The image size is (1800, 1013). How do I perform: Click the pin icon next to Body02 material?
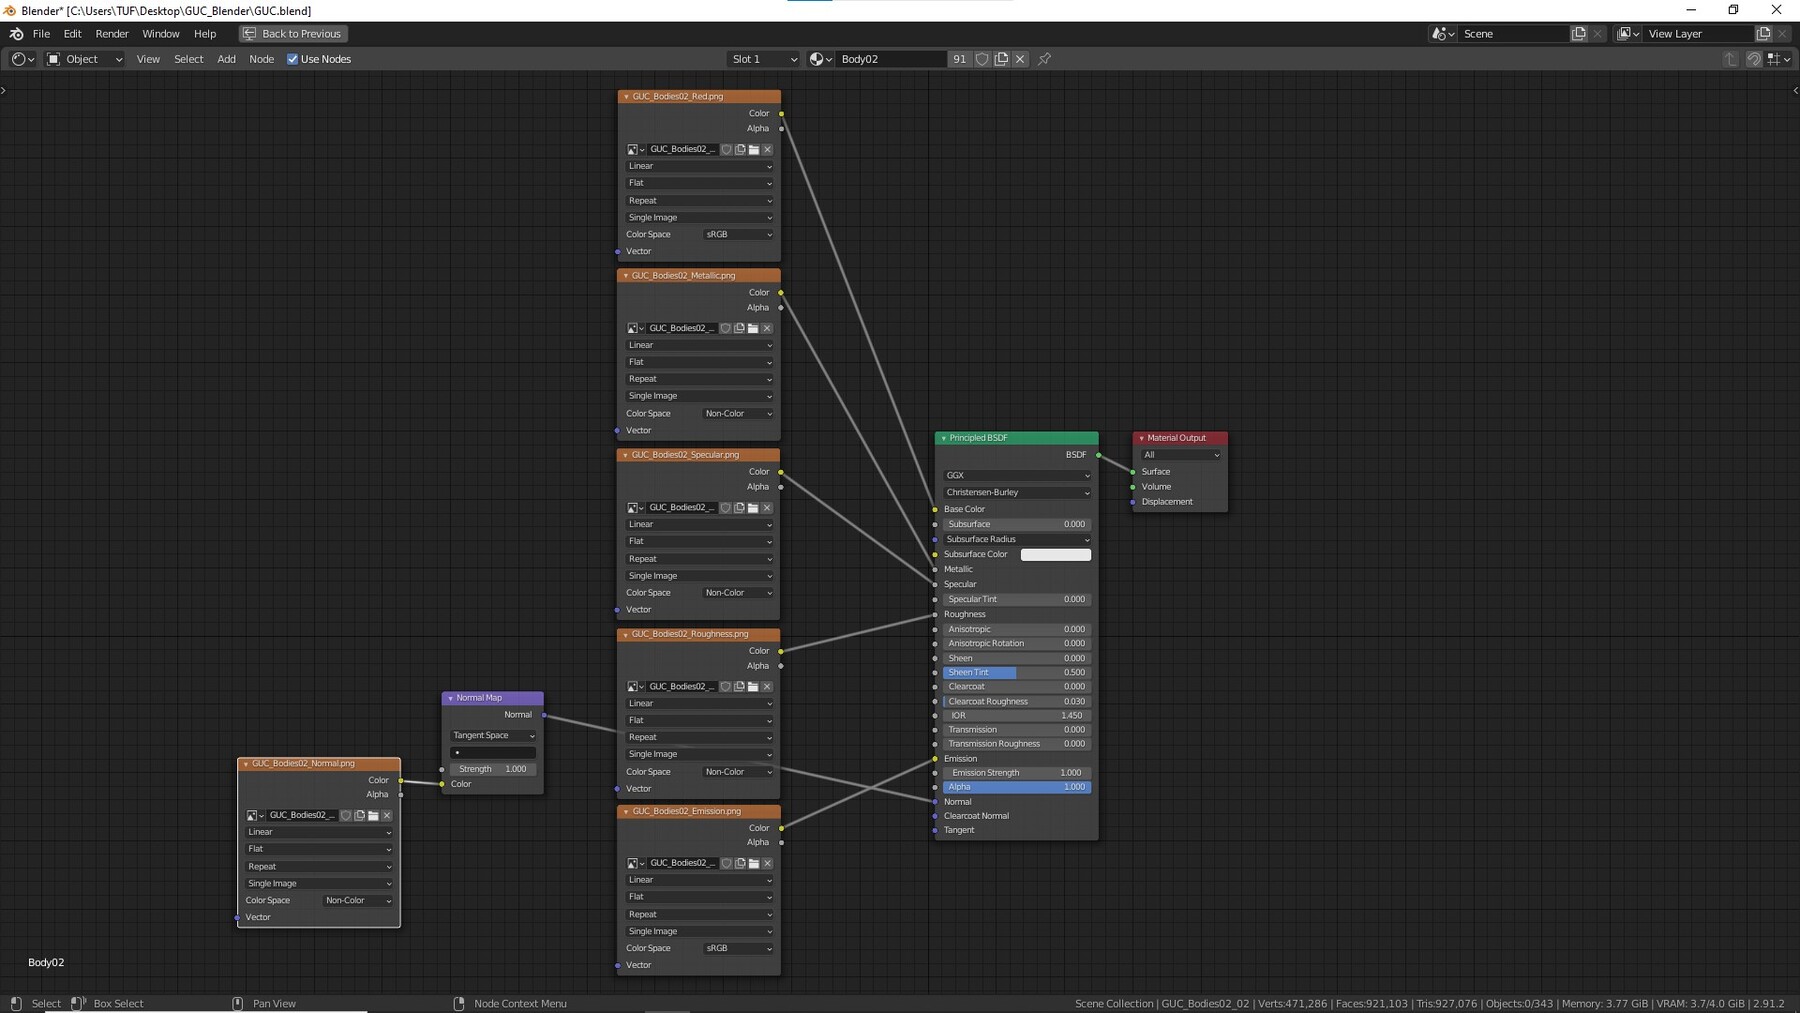tap(1044, 59)
